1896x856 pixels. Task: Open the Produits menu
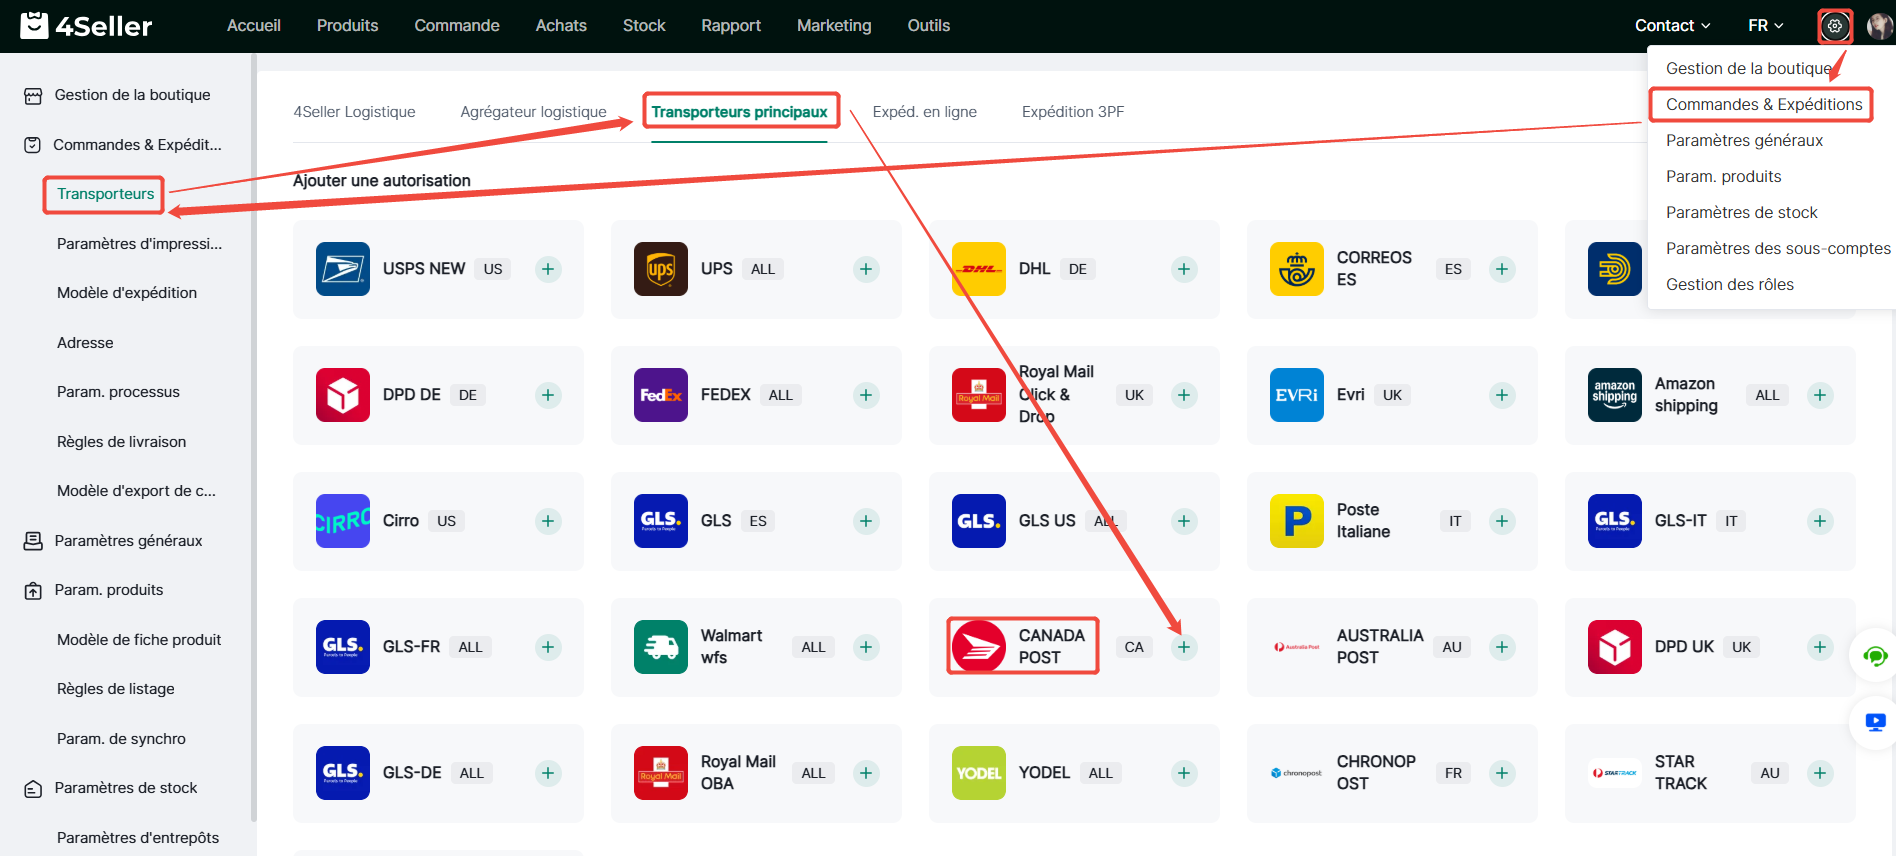[x=347, y=26]
